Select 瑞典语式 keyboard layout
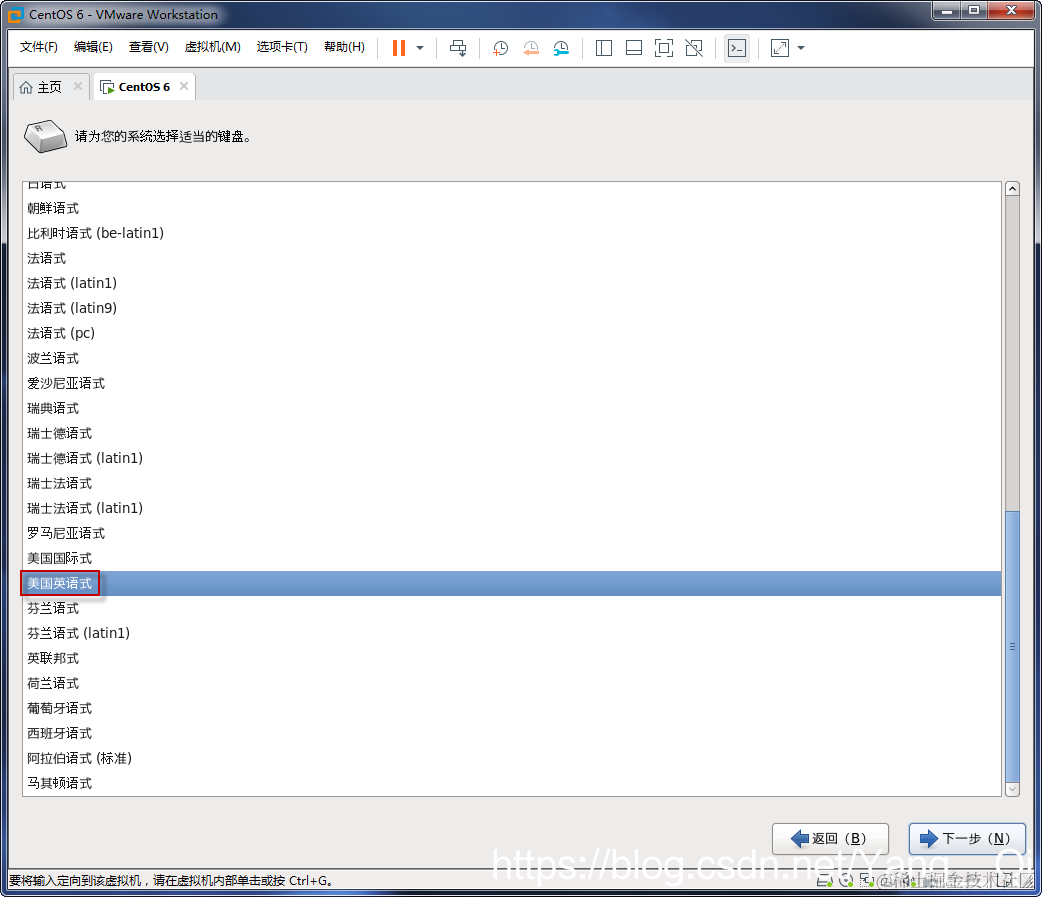This screenshot has width=1042, height=897. 512,409
